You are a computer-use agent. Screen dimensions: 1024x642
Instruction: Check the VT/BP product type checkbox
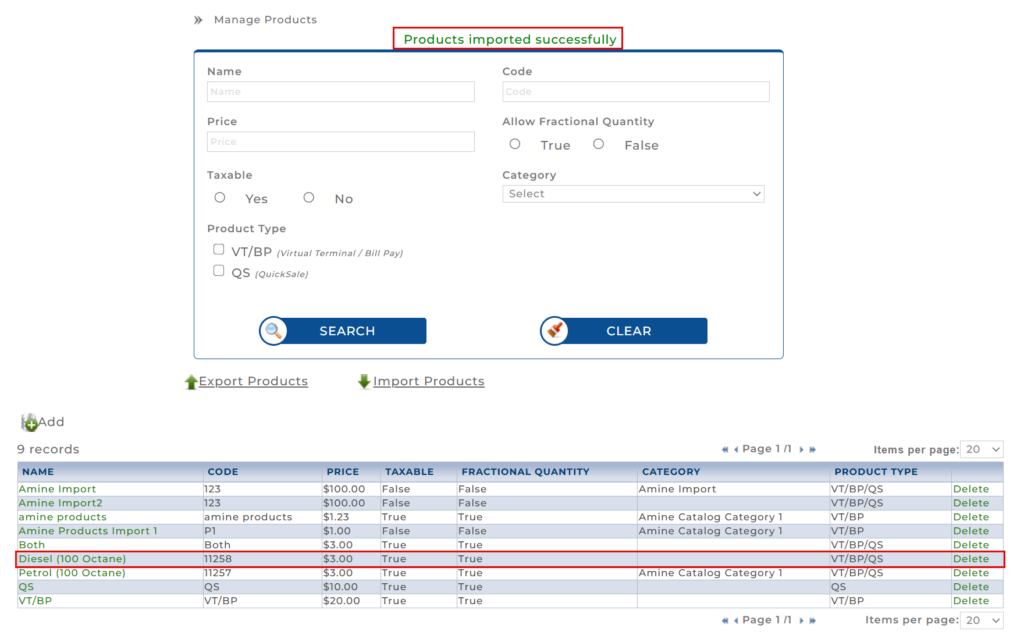pyautogui.click(x=219, y=250)
